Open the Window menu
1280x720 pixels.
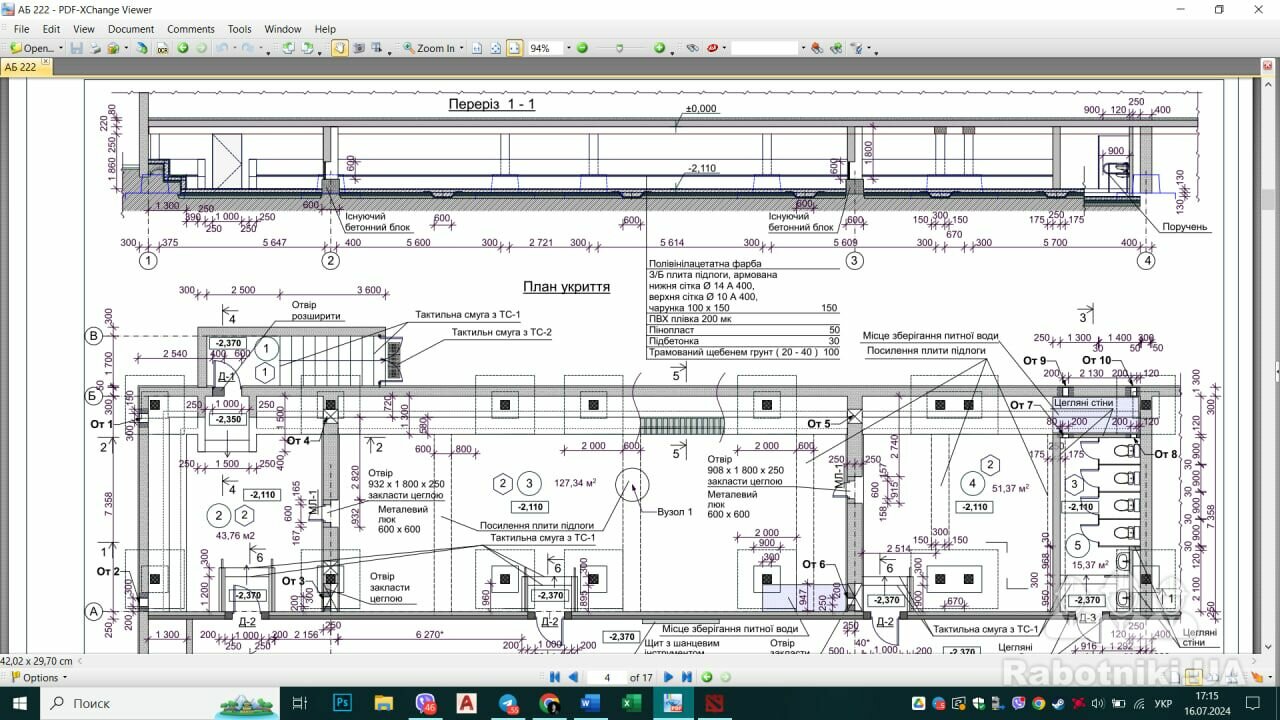283,29
